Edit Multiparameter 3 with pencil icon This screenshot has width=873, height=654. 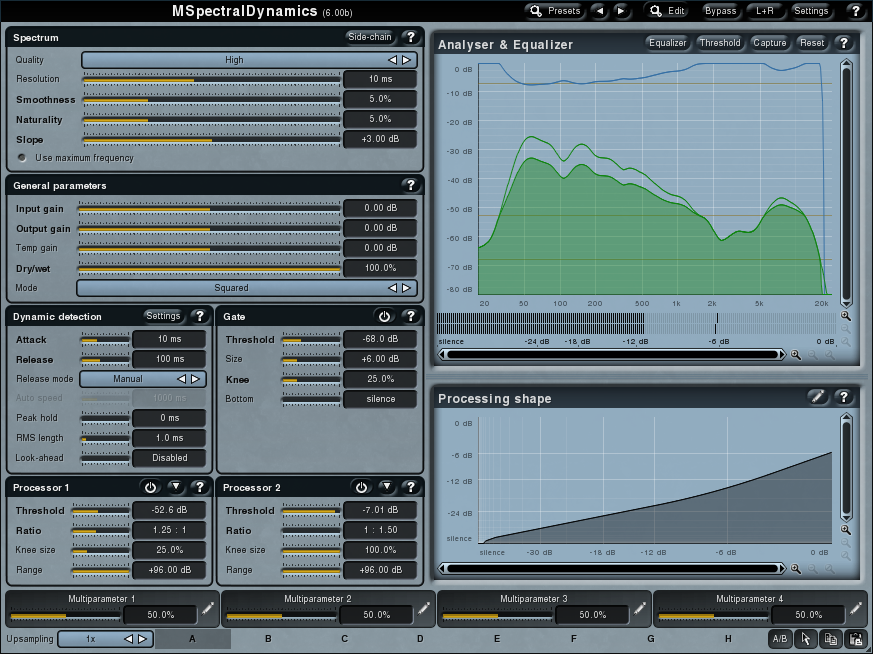click(640, 609)
